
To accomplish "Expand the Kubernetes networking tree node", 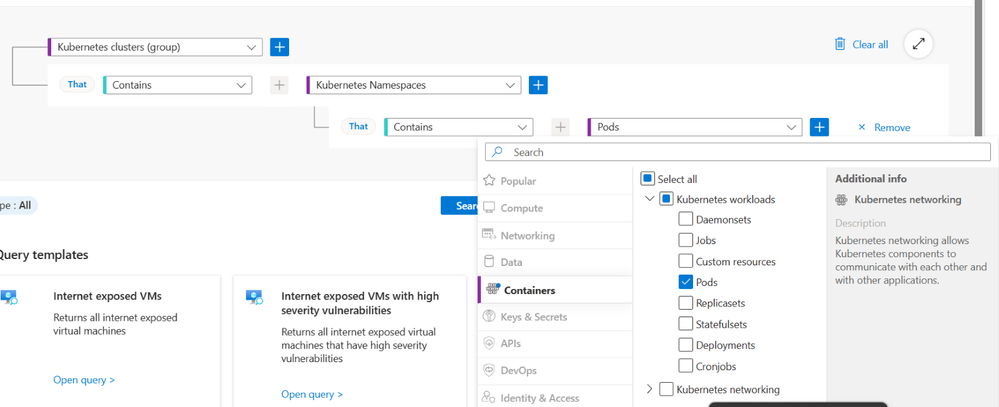I will click(x=649, y=389).
